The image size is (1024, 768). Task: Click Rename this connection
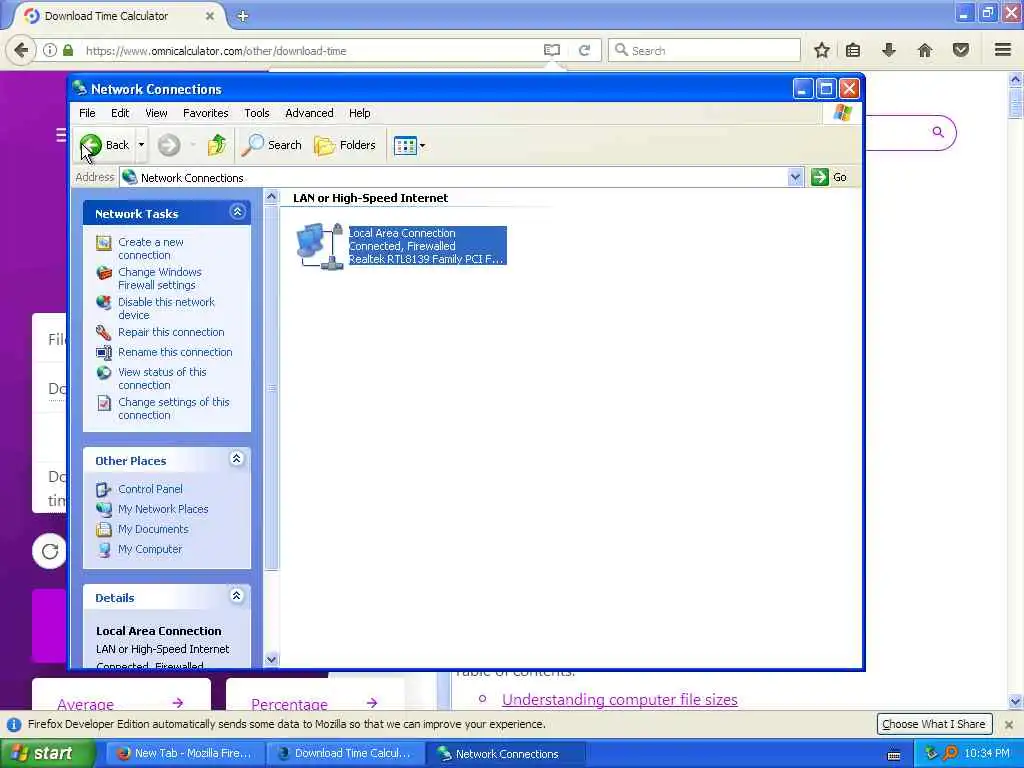tap(175, 352)
